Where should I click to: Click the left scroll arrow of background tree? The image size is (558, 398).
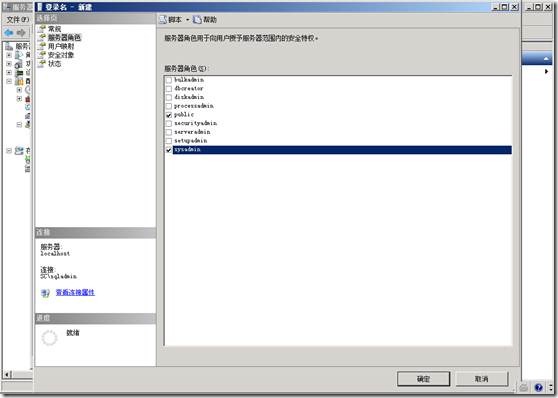coord(7,375)
